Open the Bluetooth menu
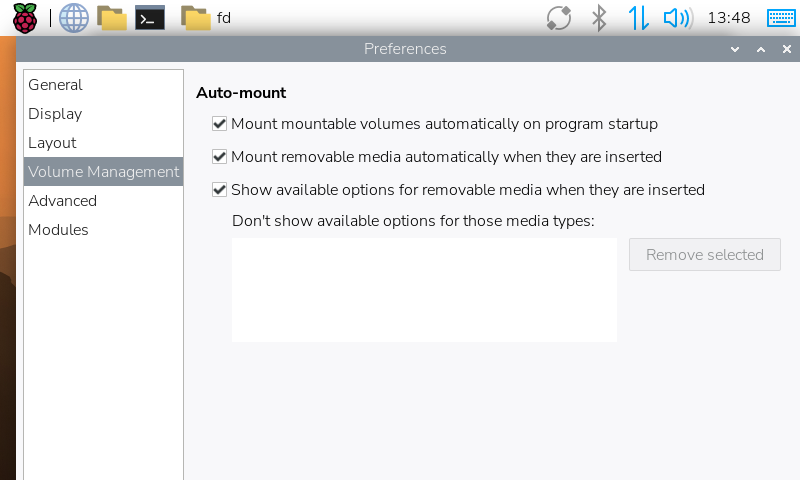The width and height of the screenshot is (800, 480). 599,18
